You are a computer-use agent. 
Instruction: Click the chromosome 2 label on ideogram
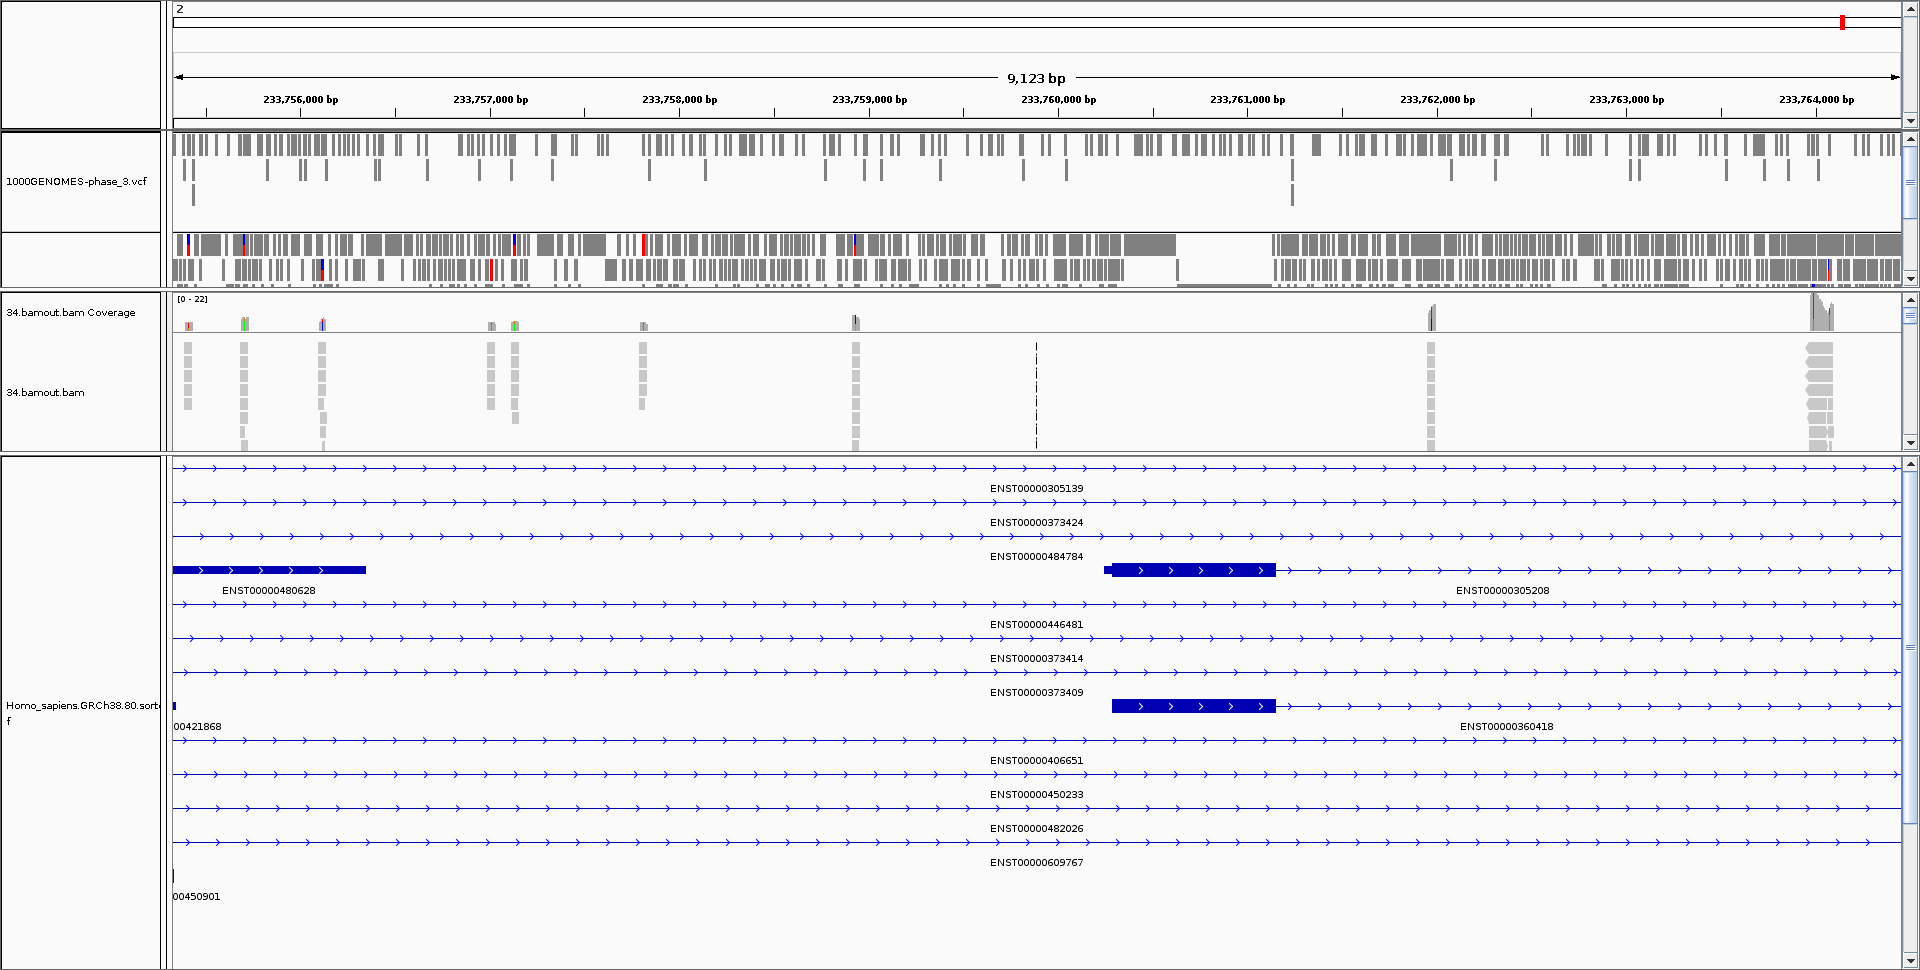(x=180, y=9)
